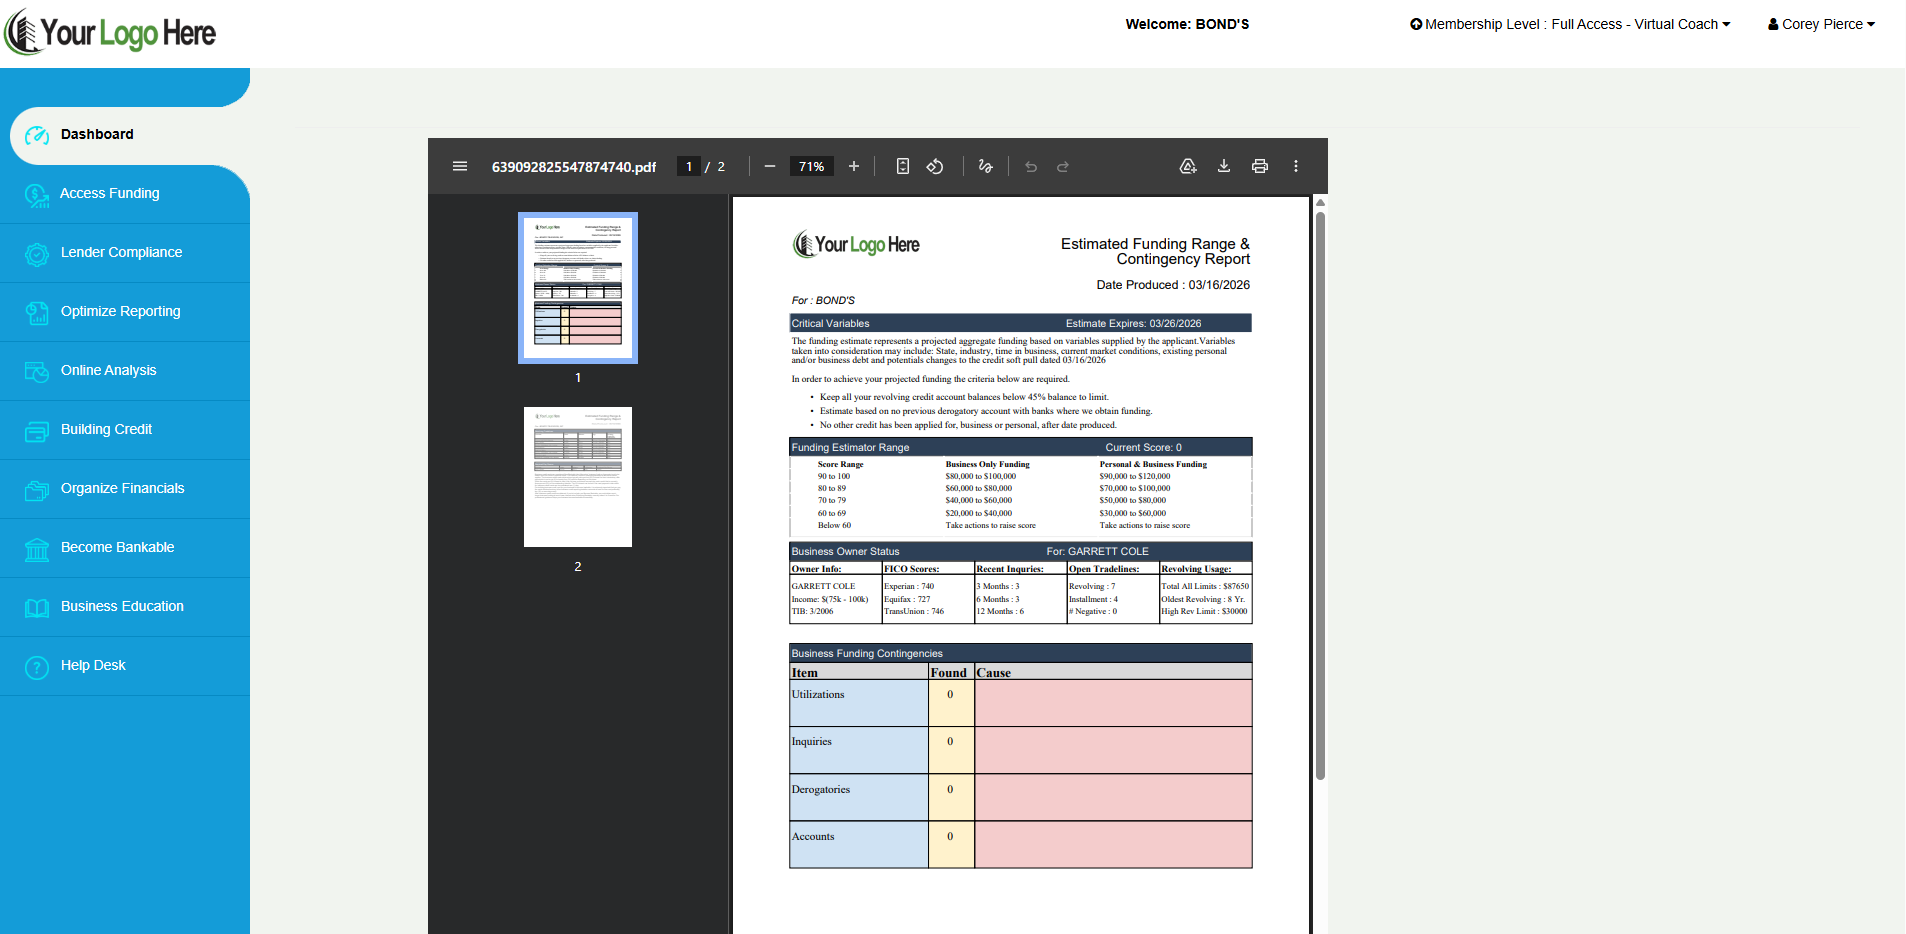This screenshot has height=934, width=1906.
Task: Click the Lender Compliance shield icon
Action: [x=37, y=254]
